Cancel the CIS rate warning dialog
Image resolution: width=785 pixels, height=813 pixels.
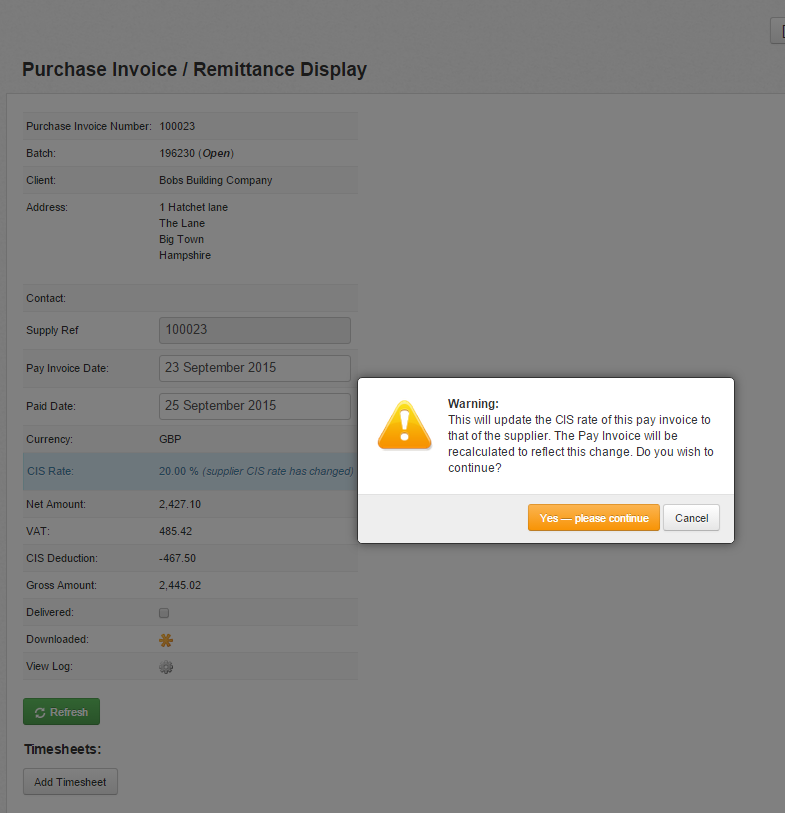691,517
